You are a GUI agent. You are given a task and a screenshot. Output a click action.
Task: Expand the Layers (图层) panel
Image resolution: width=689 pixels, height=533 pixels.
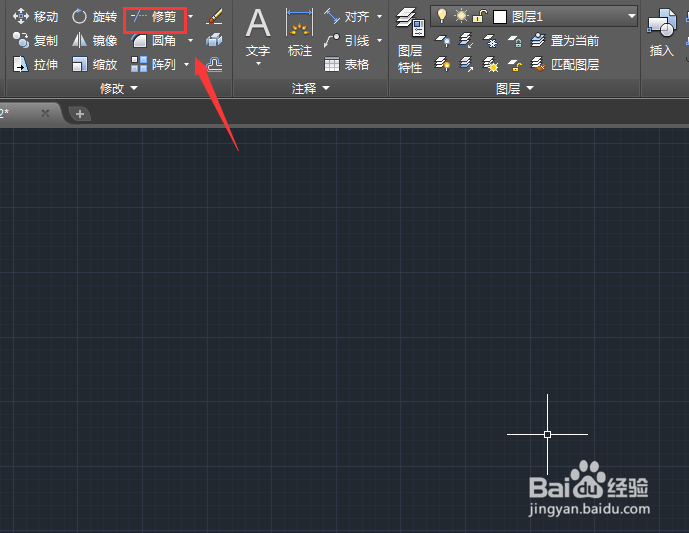click(x=515, y=88)
